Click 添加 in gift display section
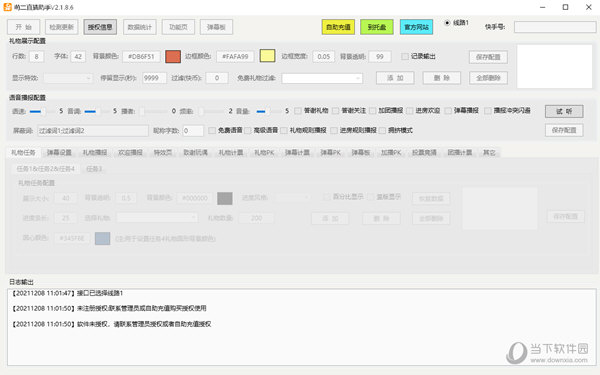This screenshot has height=375, width=600. pos(395,78)
